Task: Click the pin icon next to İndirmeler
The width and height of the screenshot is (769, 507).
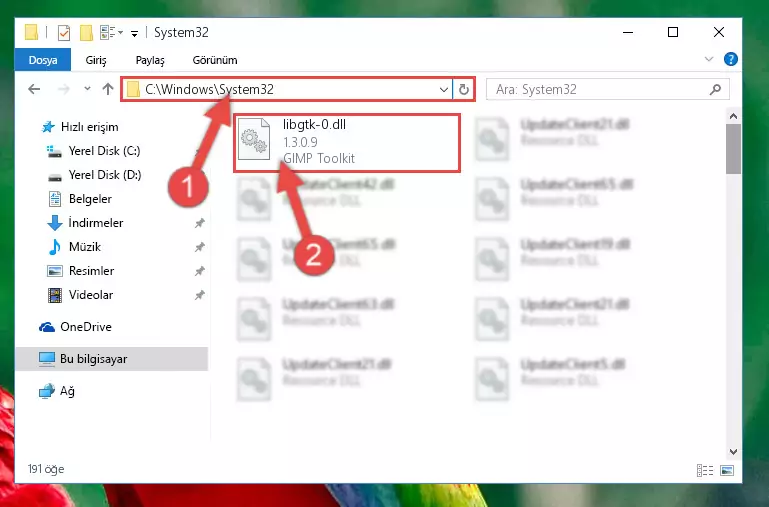Action: tap(200, 223)
